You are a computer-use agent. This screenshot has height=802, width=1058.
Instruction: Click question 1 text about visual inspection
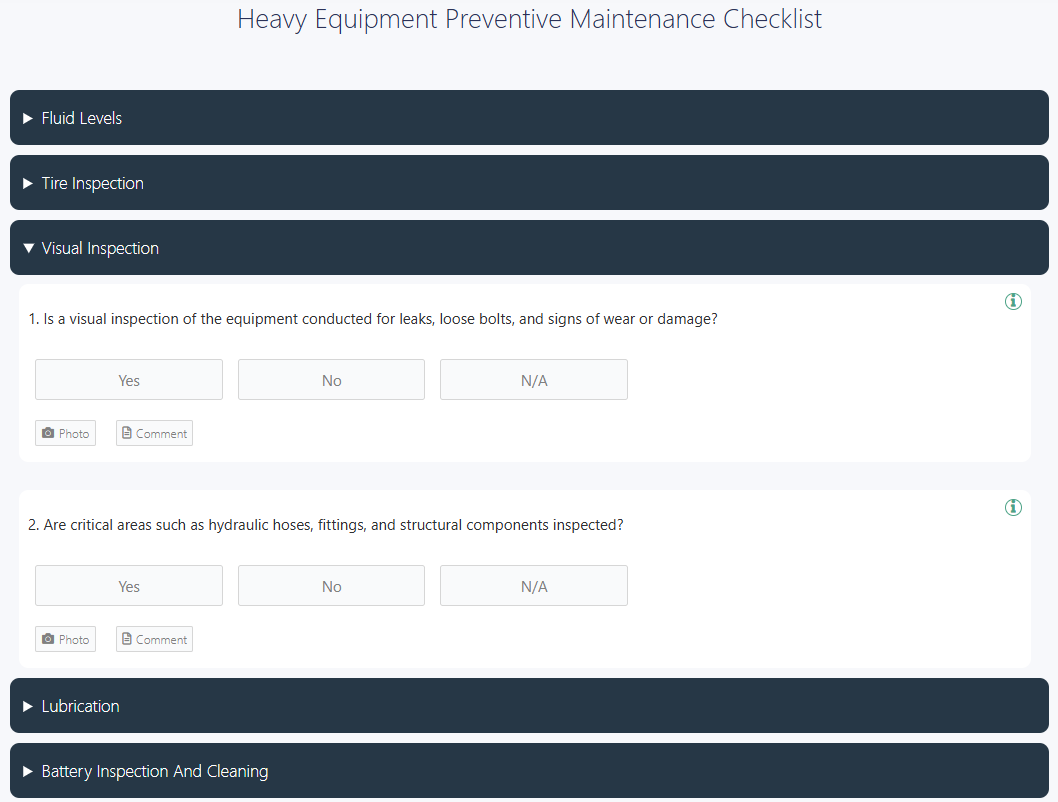pos(373,319)
